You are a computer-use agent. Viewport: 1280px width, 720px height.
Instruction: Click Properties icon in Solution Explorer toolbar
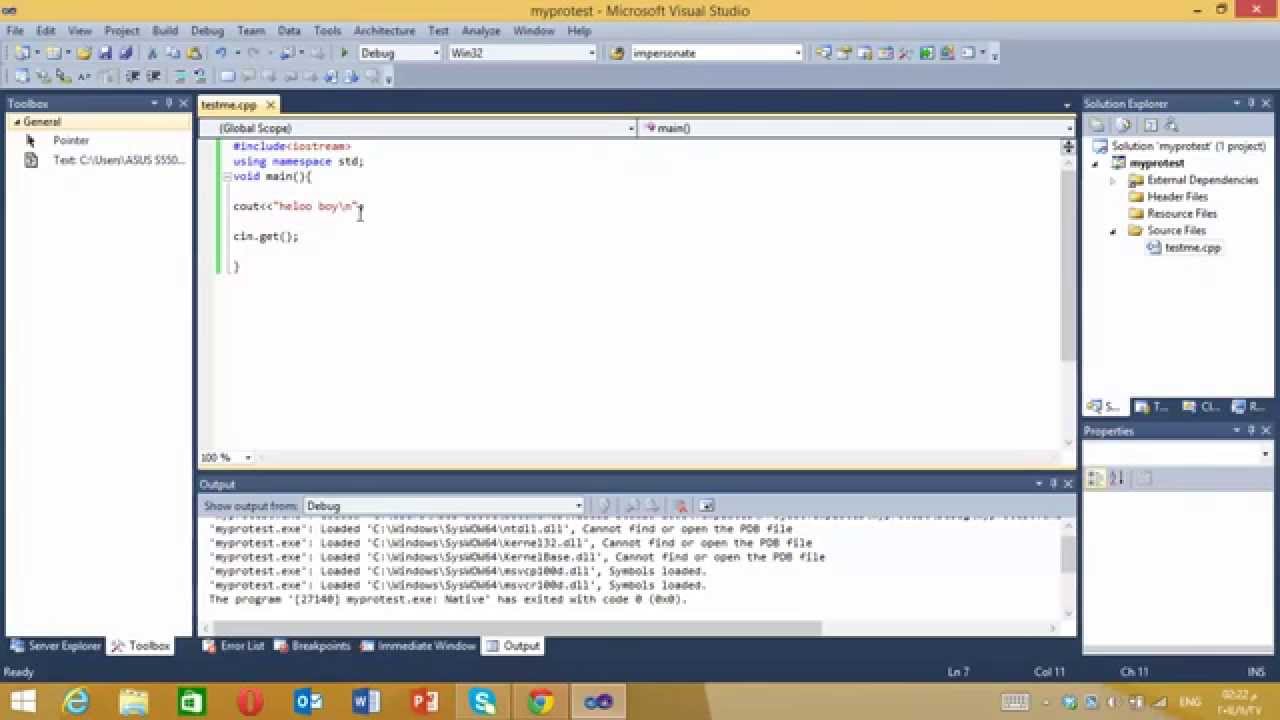[1098, 125]
